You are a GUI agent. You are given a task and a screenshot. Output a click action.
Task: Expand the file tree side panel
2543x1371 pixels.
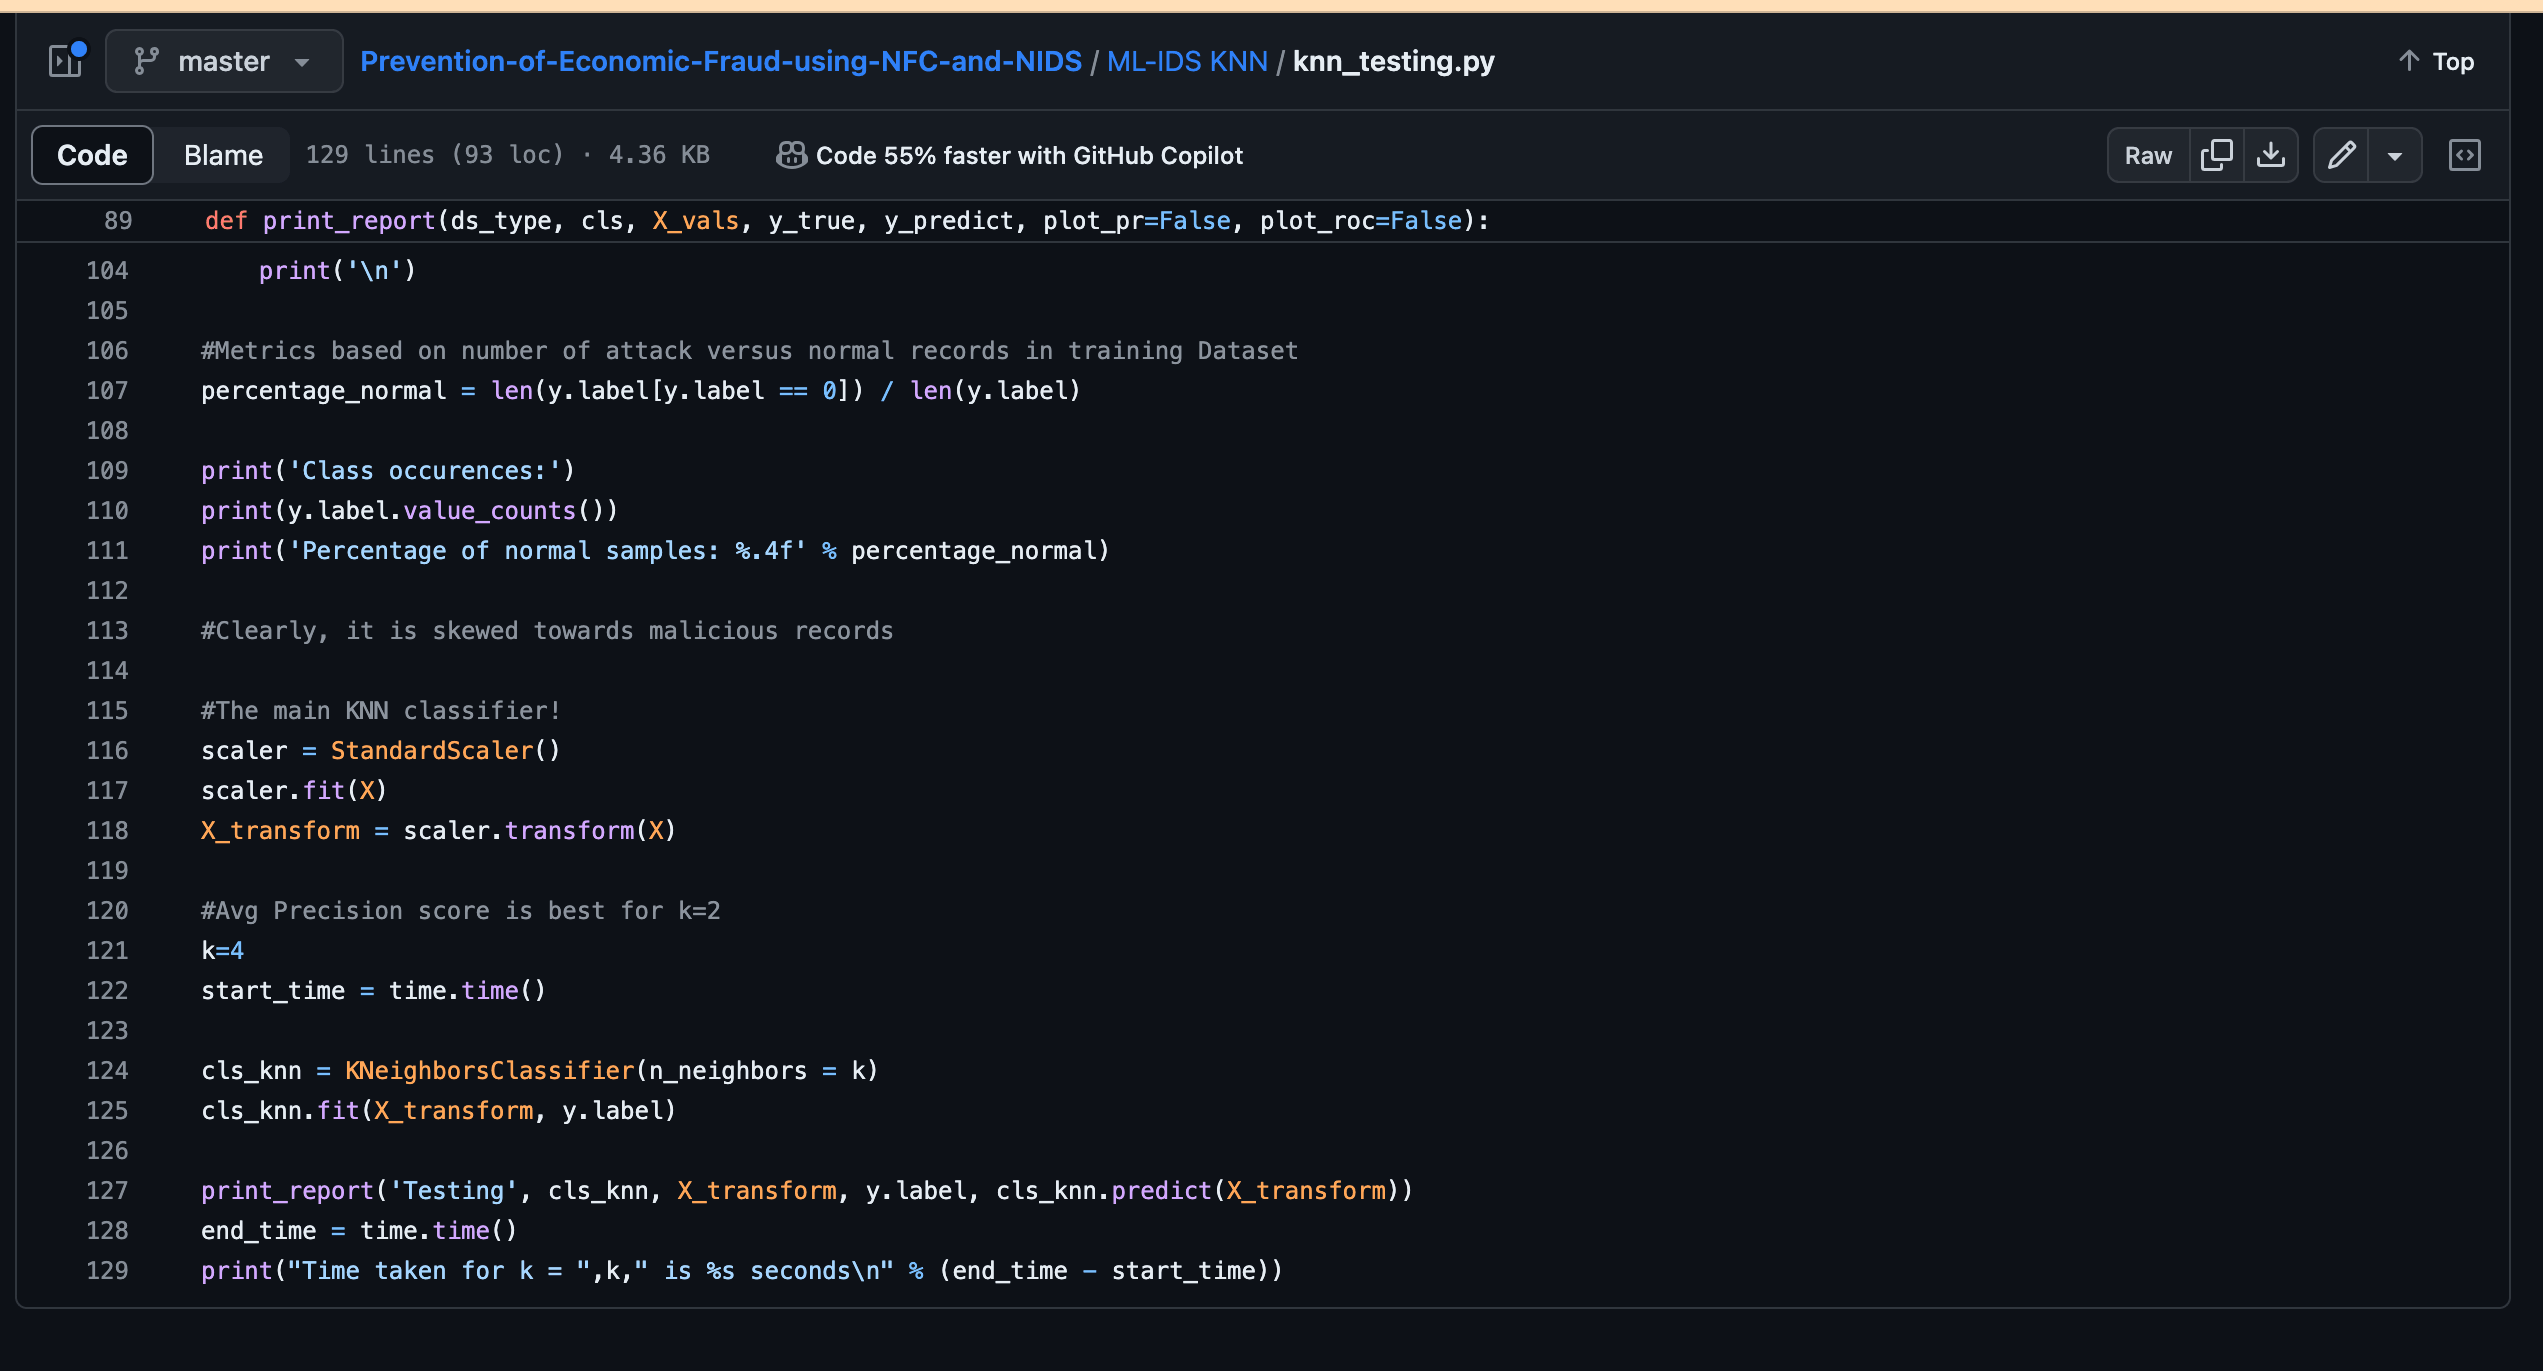click(x=66, y=61)
